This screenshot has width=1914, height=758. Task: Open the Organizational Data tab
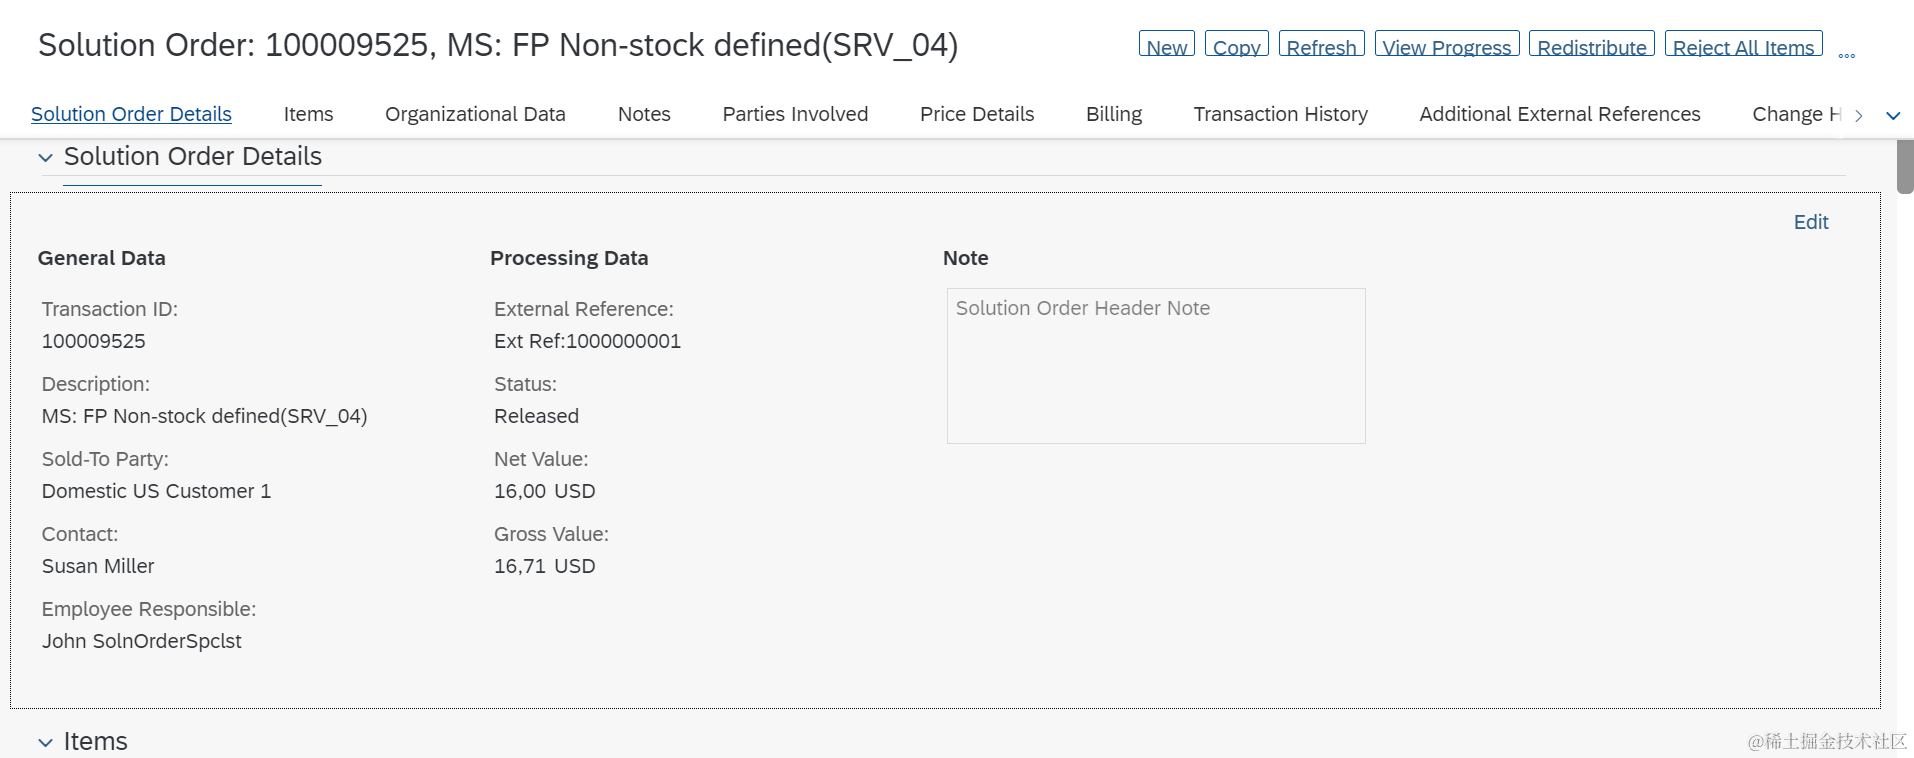(x=475, y=114)
